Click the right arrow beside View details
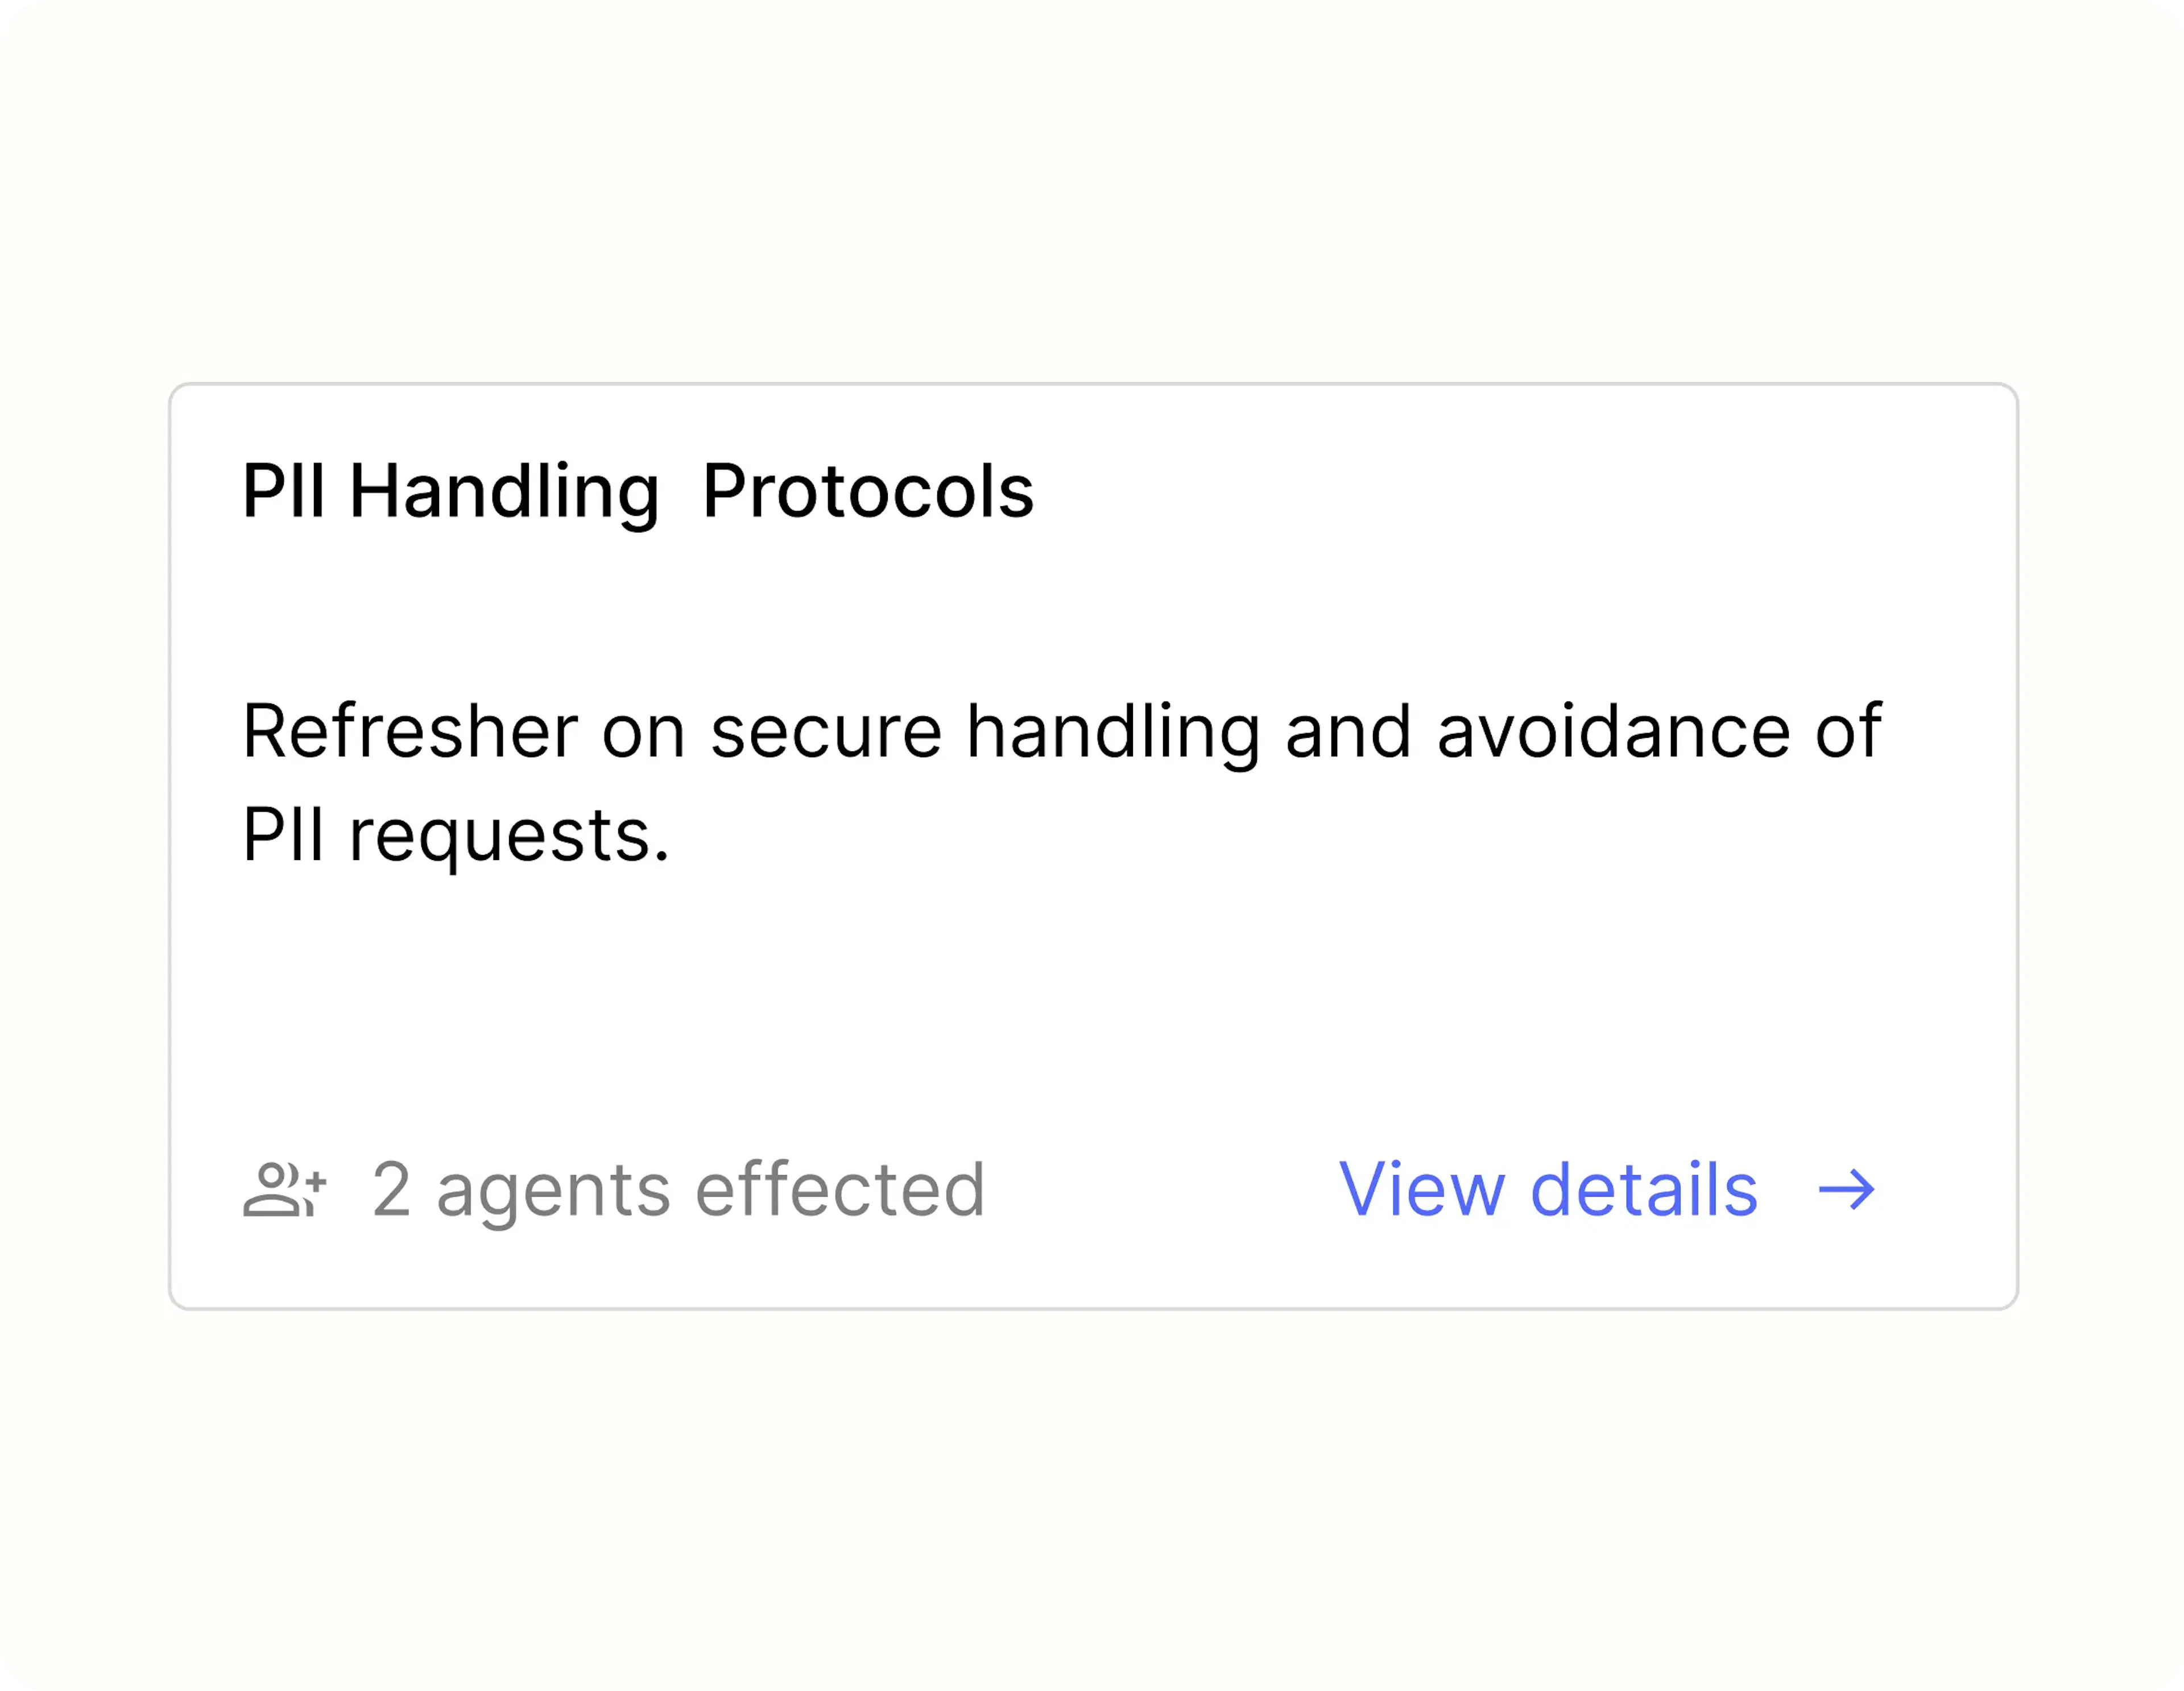The width and height of the screenshot is (2184, 1691). (x=1847, y=1190)
